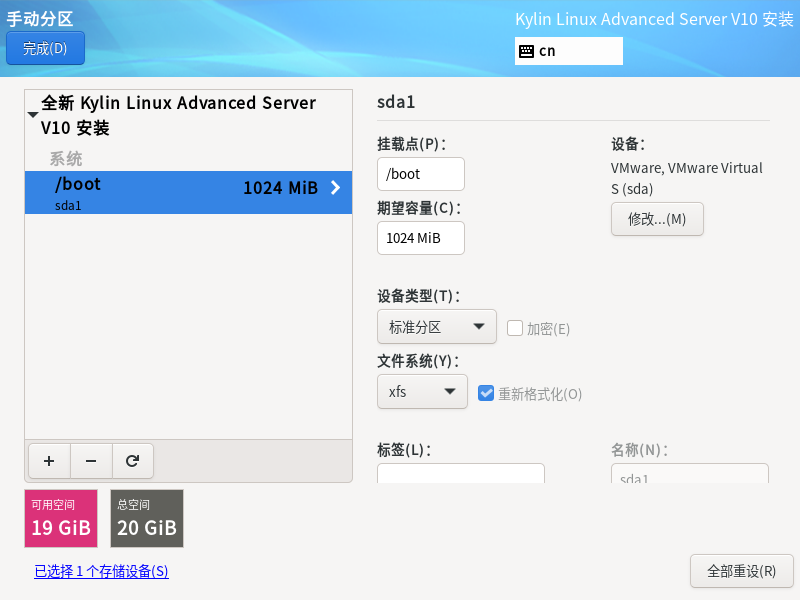Click the 系统 section label
Image resolution: width=800 pixels, height=600 pixels.
66,159
